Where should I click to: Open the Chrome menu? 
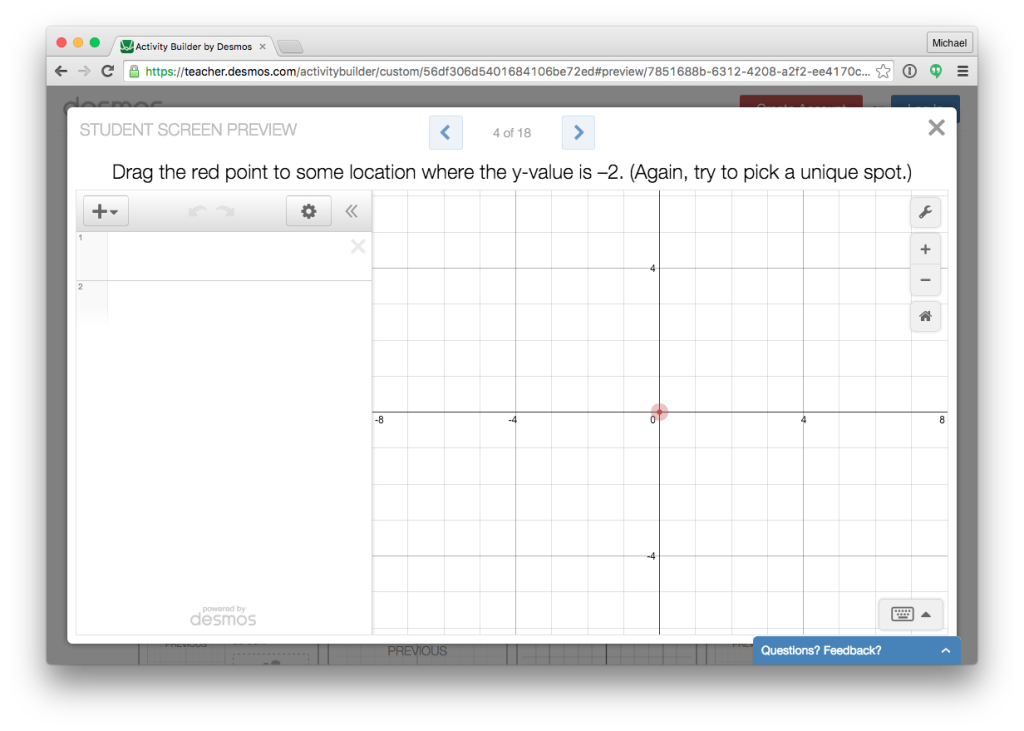tap(962, 71)
